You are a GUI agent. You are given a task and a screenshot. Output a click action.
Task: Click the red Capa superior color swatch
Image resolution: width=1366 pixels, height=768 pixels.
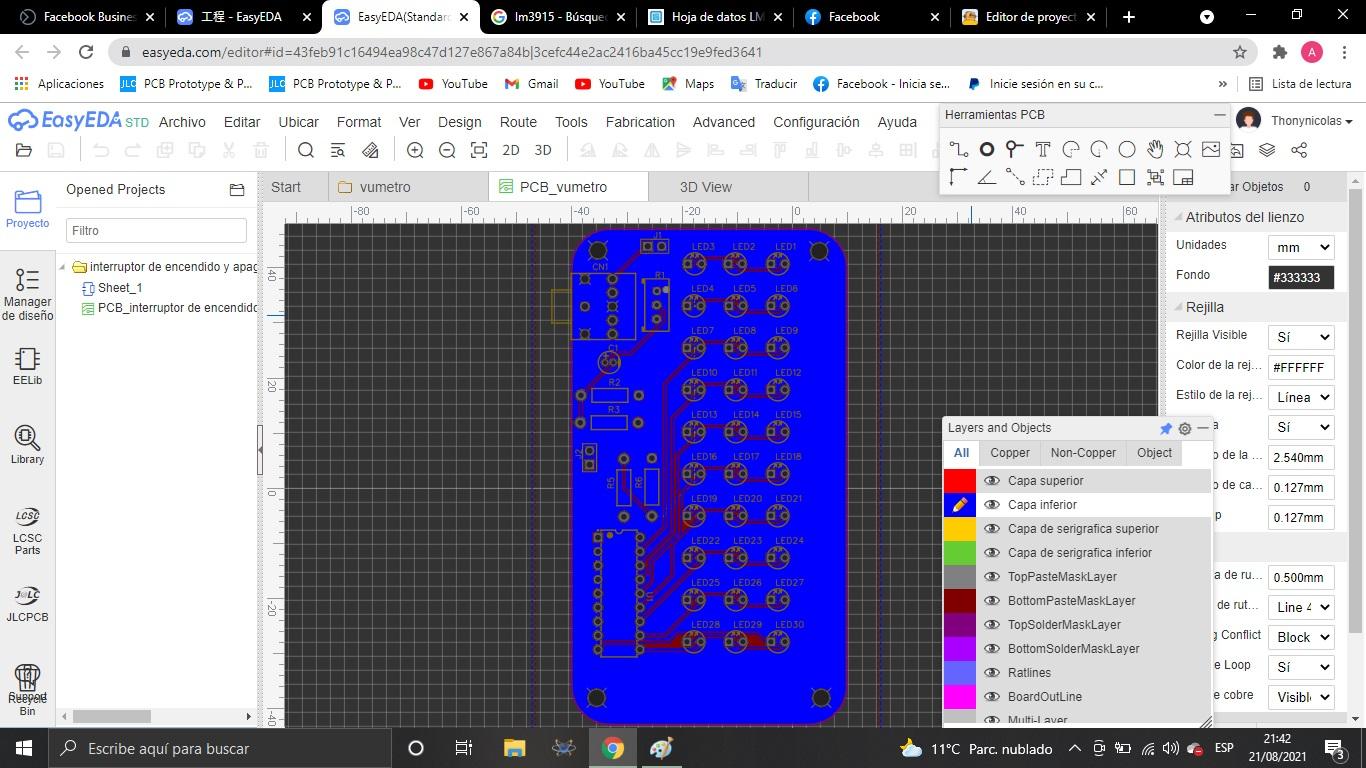pyautogui.click(x=960, y=481)
